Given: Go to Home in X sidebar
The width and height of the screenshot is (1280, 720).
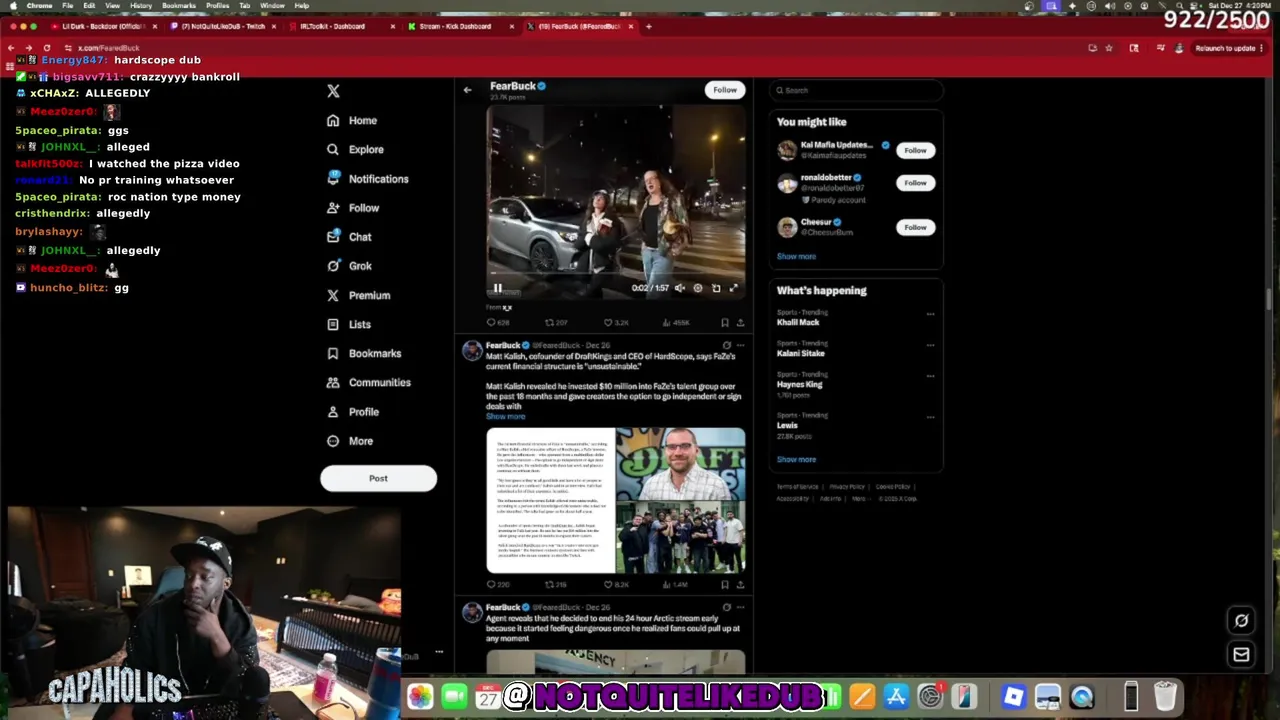Looking at the screenshot, I should (x=352, y=120).
